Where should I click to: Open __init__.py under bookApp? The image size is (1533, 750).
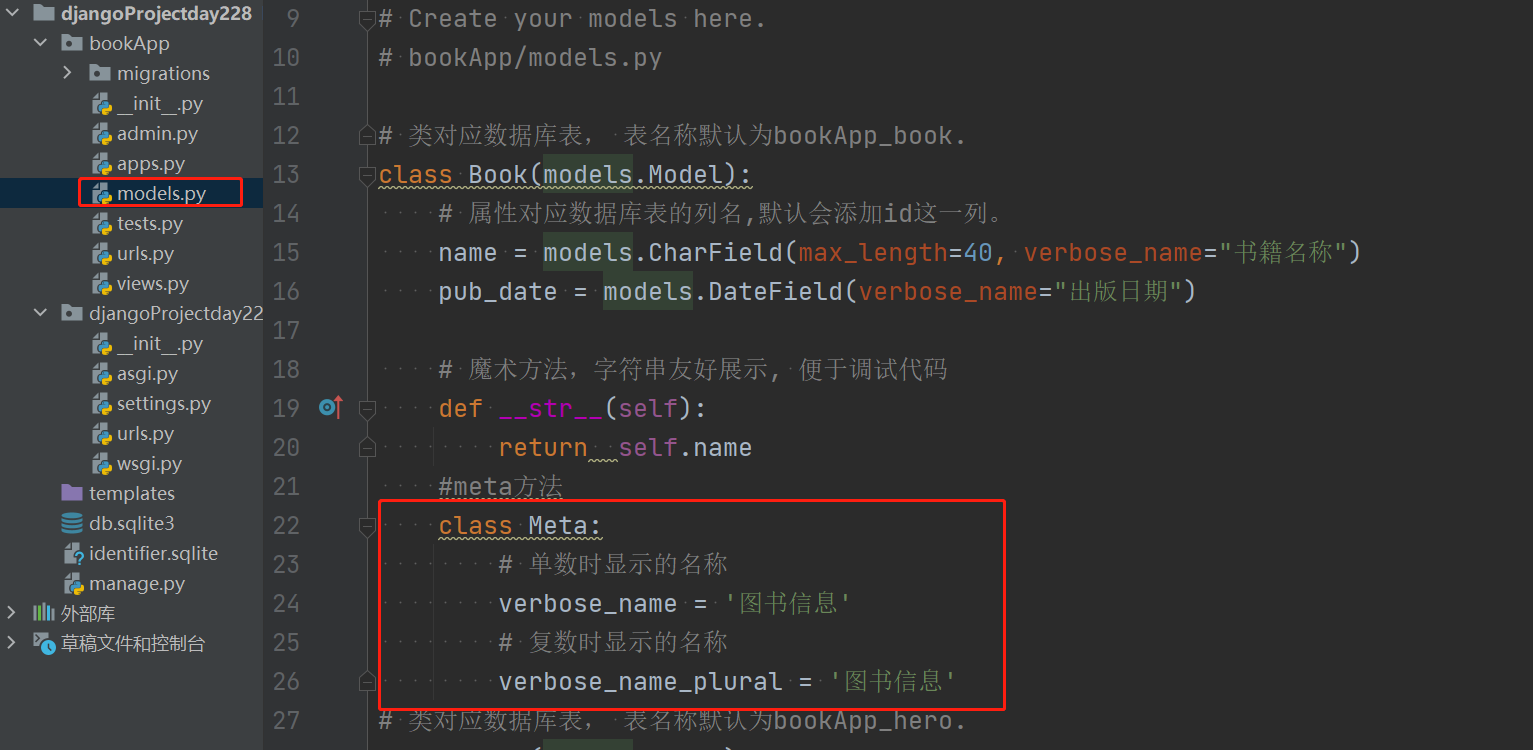[160, 103]
